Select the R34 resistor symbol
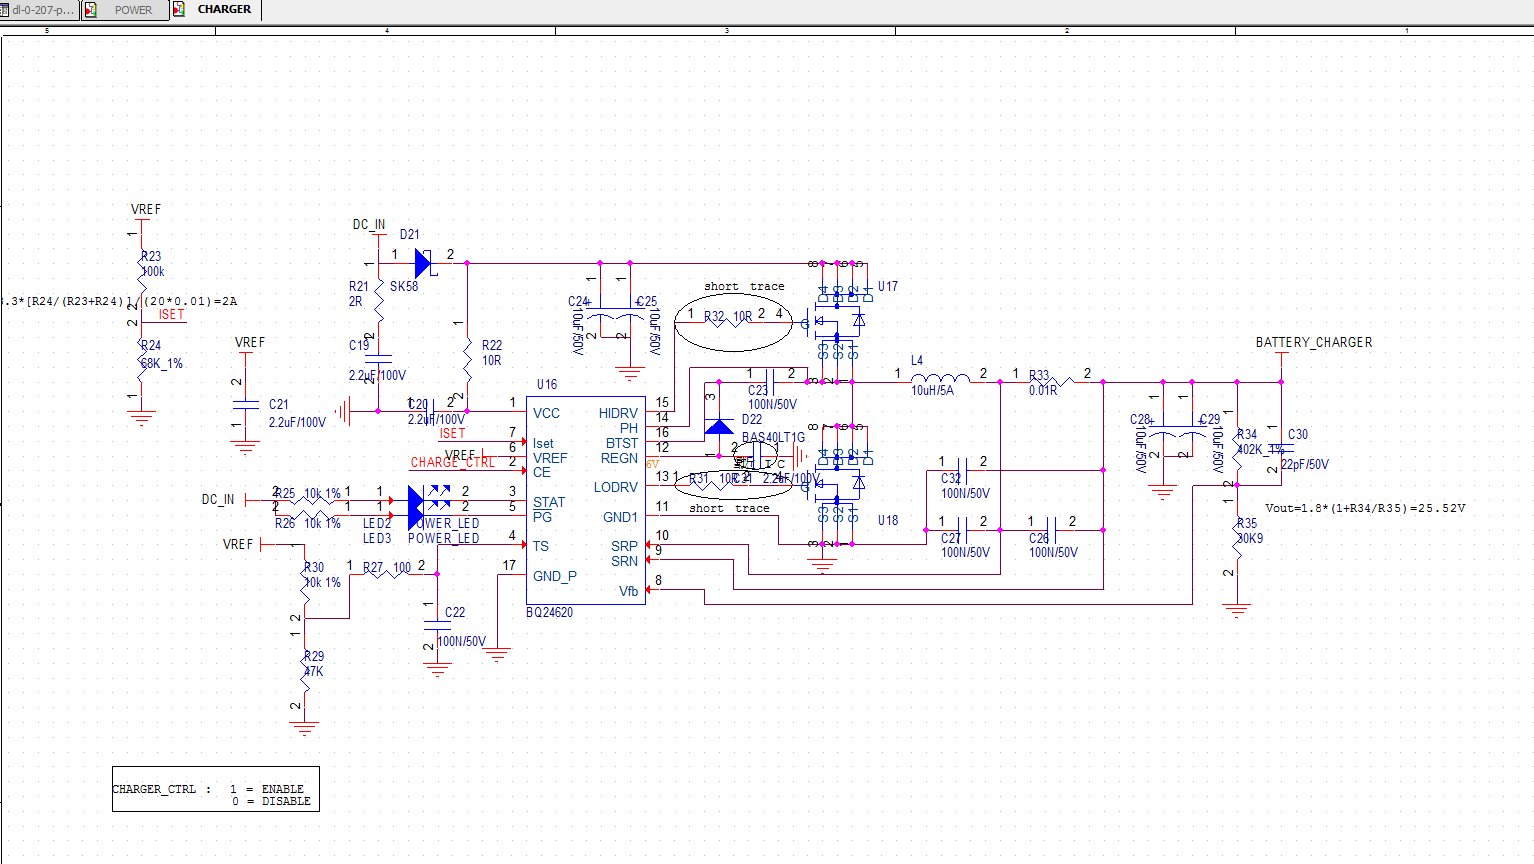 (1237, 447)
